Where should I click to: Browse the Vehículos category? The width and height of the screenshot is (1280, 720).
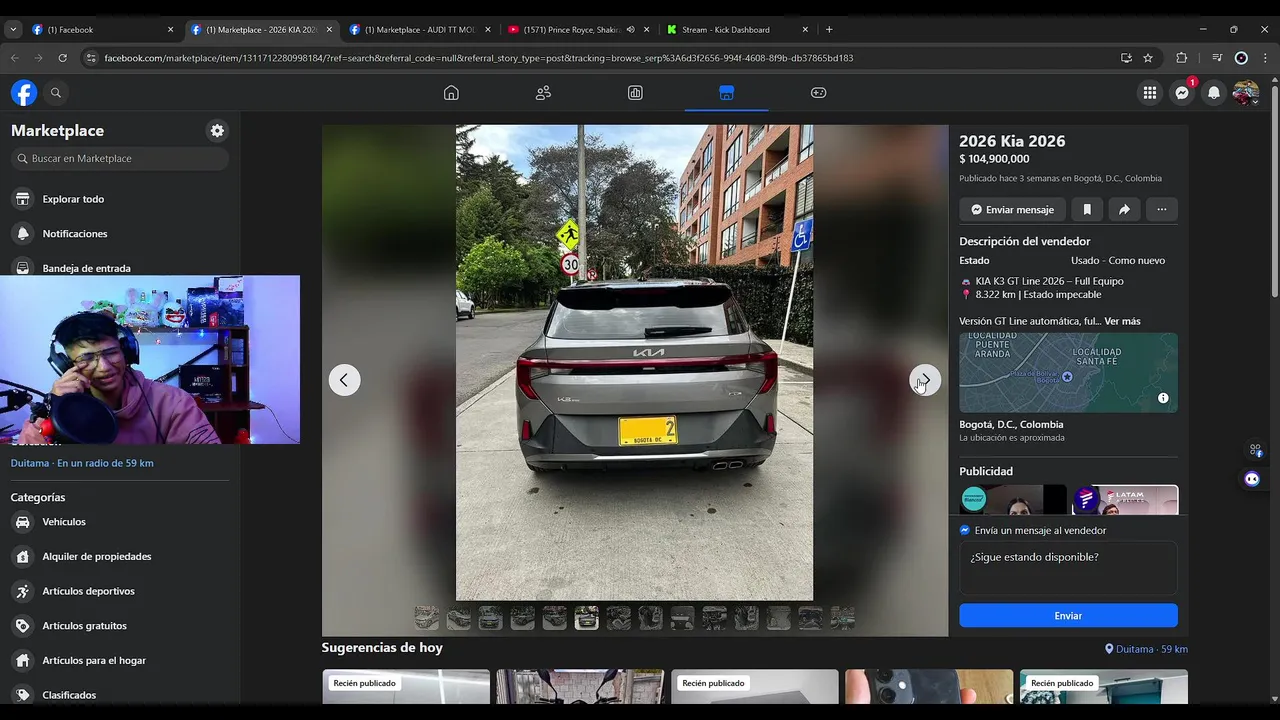click(x=120, y=522)
